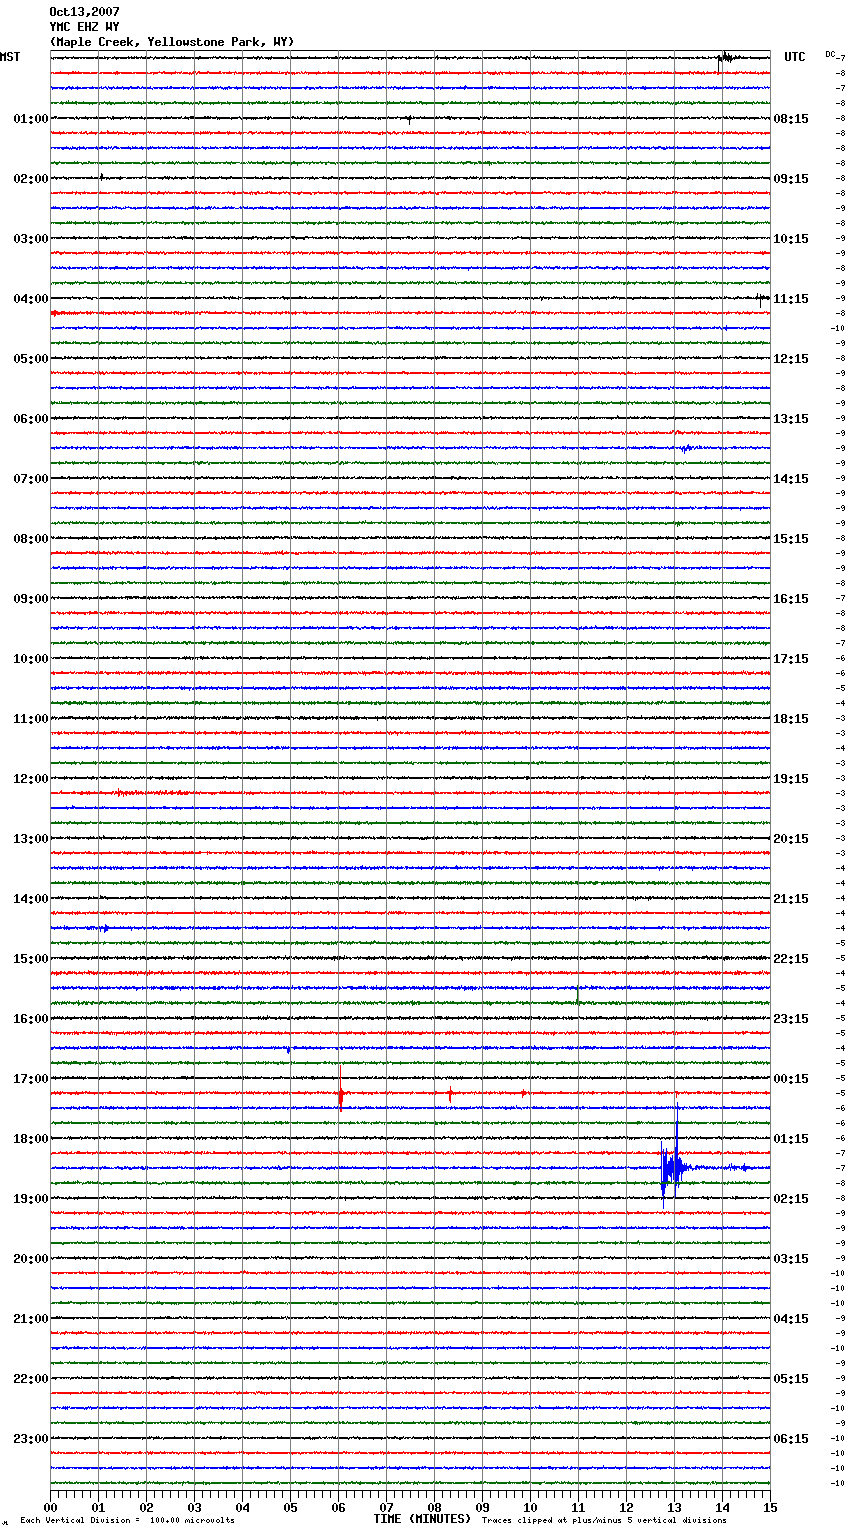Click the black event burst at top near minute 14
850x1534 pixels.
pos(727,59)
